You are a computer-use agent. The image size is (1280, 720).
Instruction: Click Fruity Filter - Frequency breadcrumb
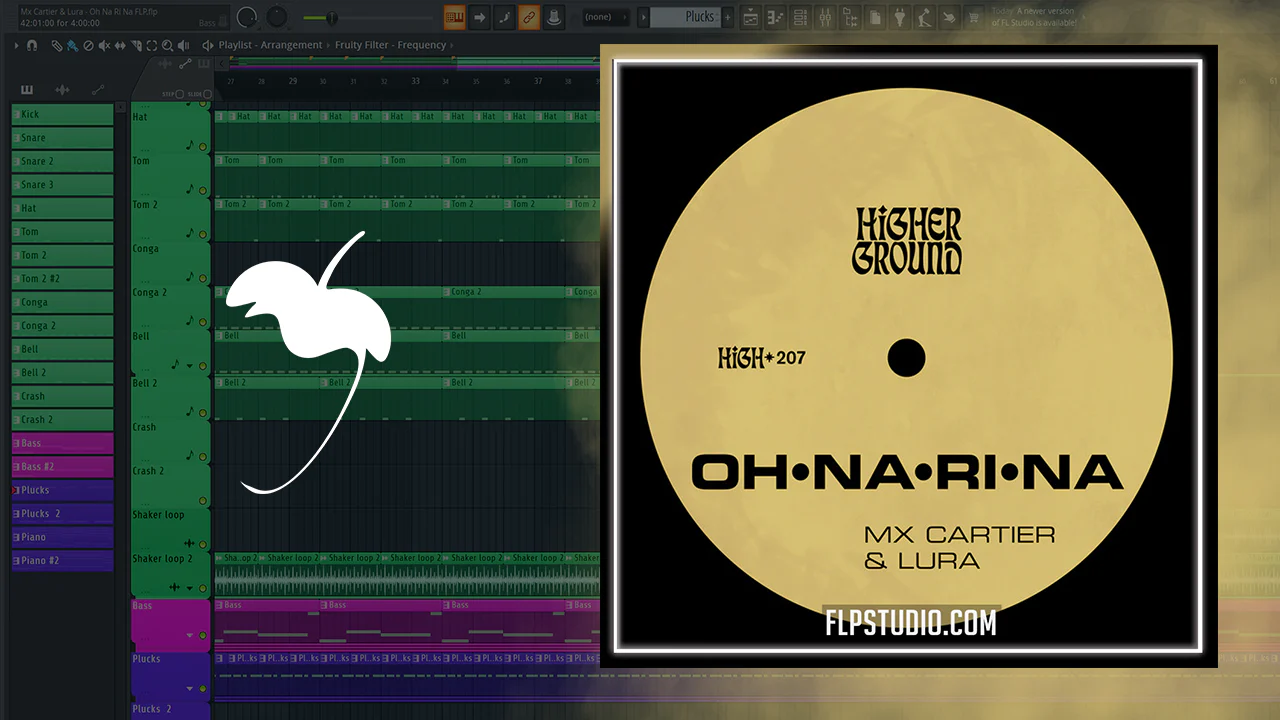[390, 45]
